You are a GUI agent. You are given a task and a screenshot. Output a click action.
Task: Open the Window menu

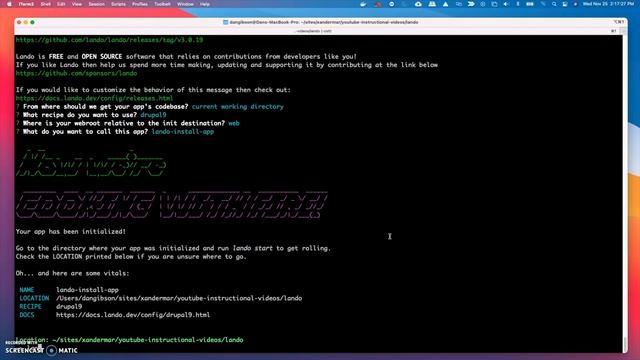pyautogui.click(x=185, y=4)
